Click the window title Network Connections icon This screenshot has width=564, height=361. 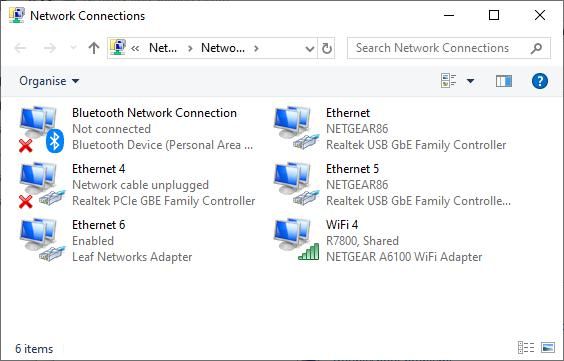(x=17, y=15)
